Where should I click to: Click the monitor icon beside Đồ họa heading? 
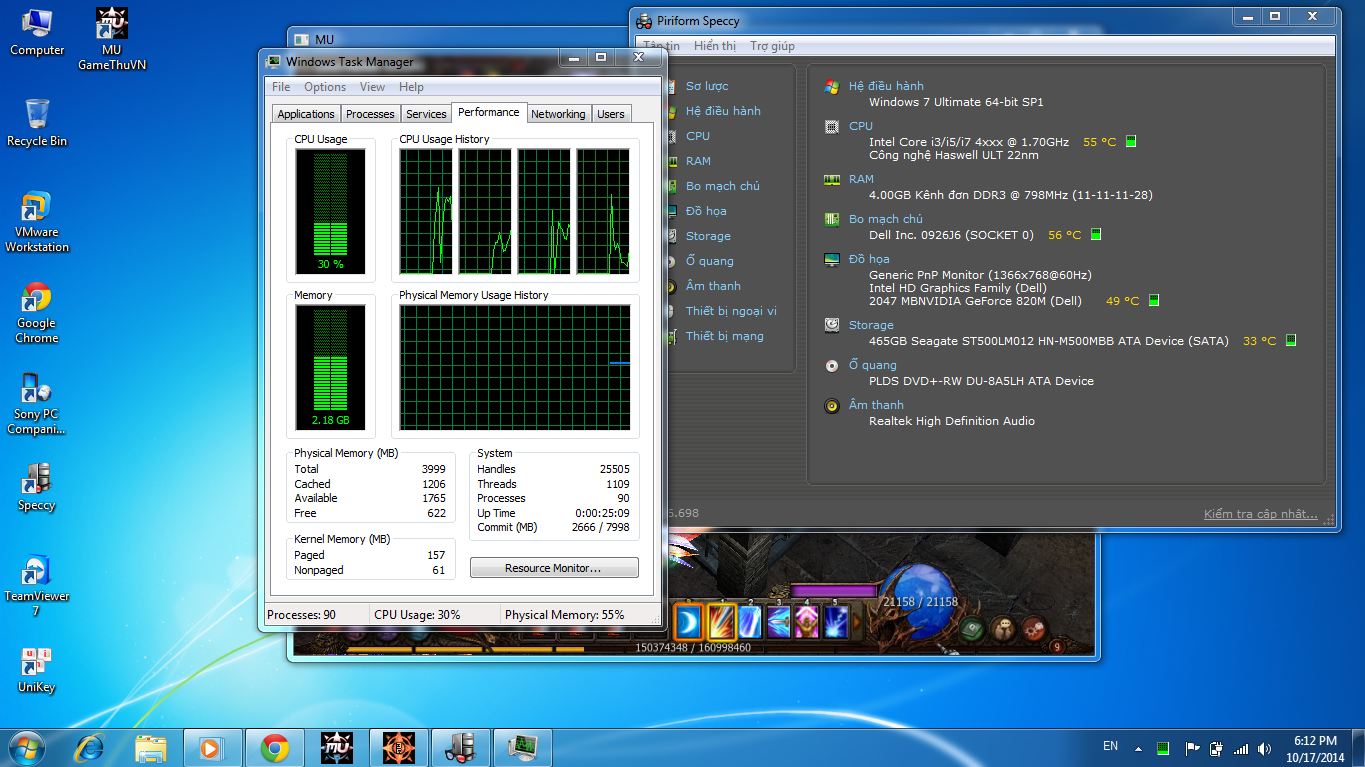(831, 259)
